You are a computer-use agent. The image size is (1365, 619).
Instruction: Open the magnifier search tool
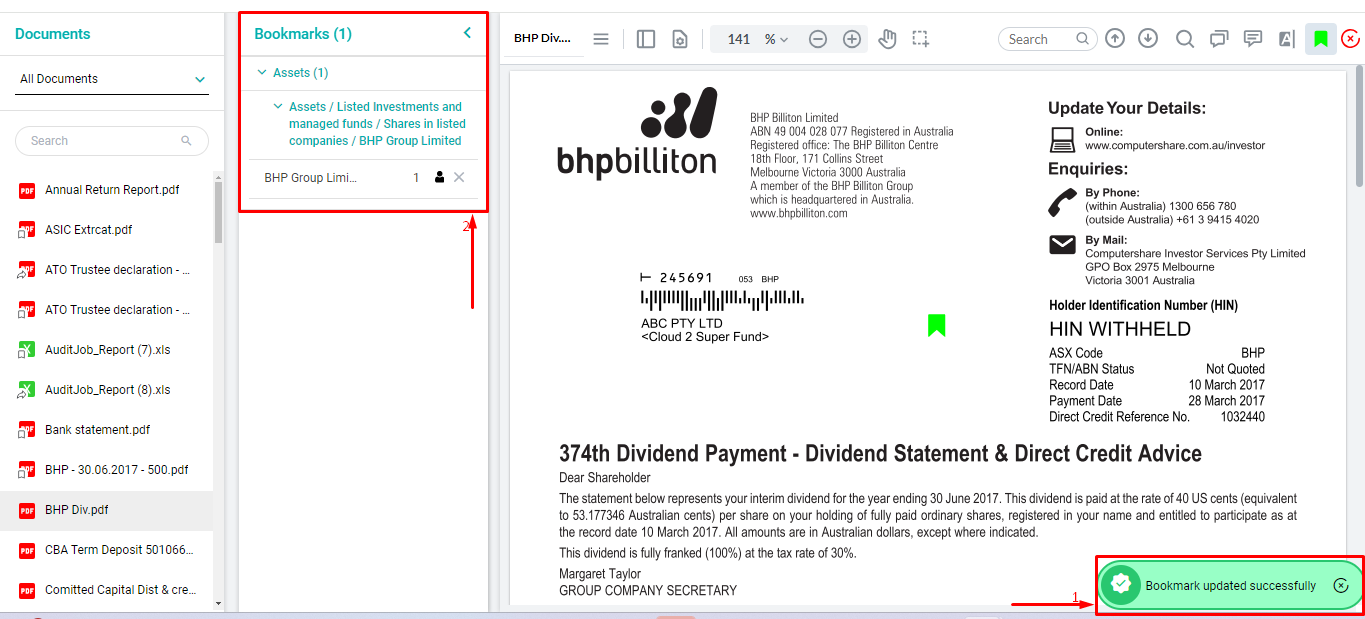click(1185, 39)
